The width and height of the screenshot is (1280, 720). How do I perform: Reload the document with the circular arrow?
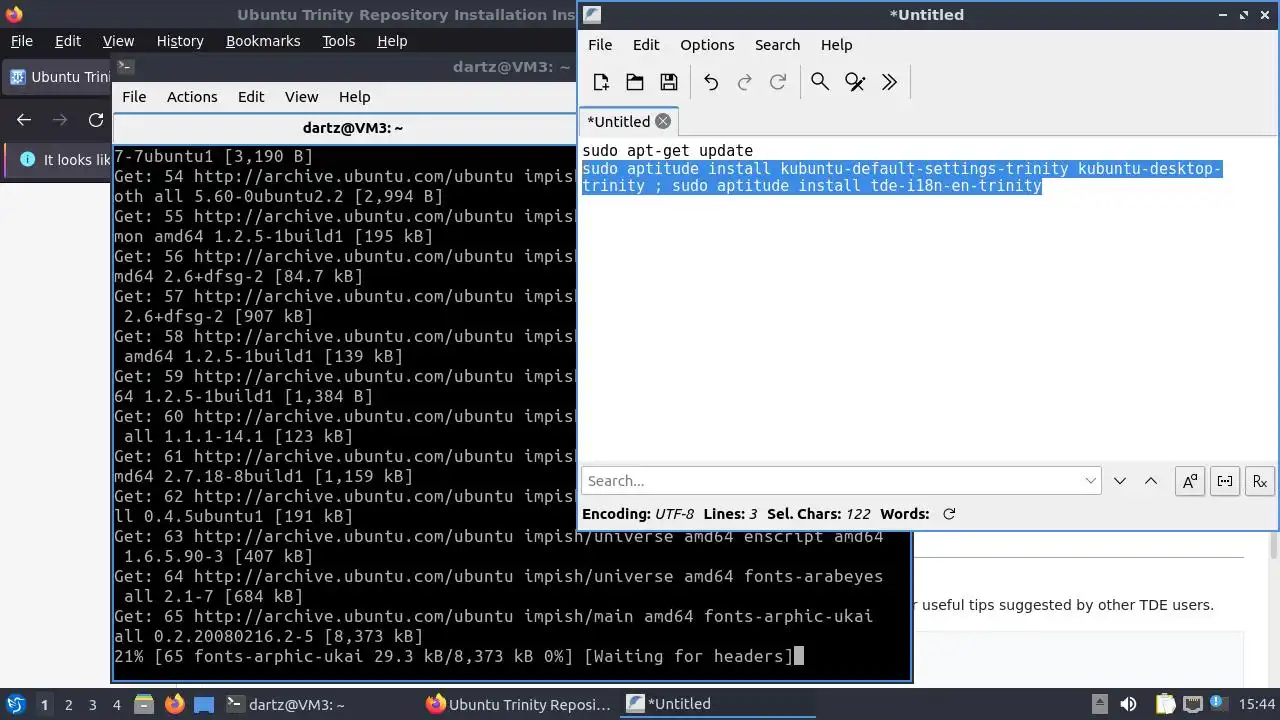pyautogui.click(x=778, y=82)
